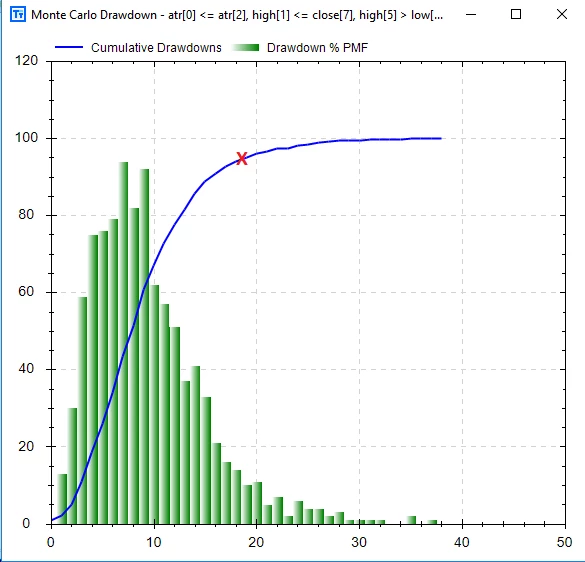Click the red X marker on the curve
The width and height of the screenshot is (585, 562).
(x=242, y=159)
